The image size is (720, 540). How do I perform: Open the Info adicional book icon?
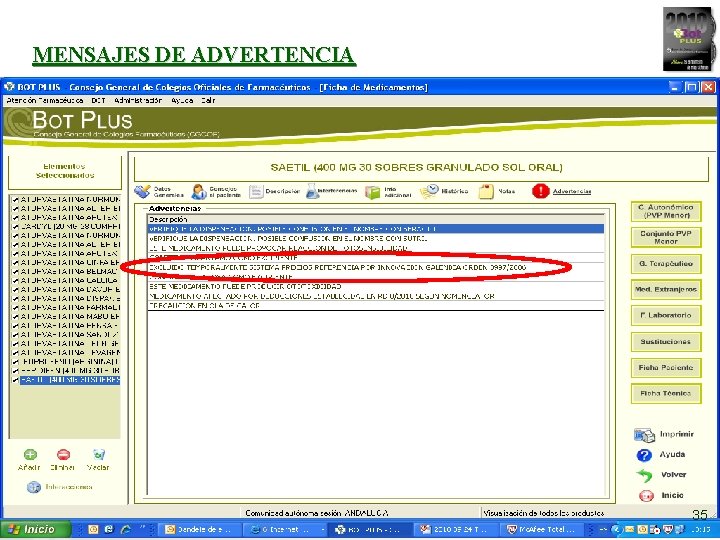[372, 192]
